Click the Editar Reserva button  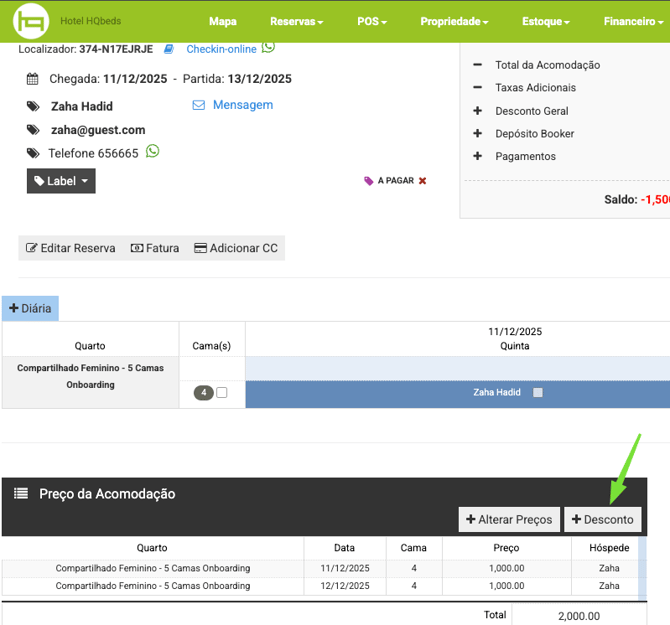point(70,248)
